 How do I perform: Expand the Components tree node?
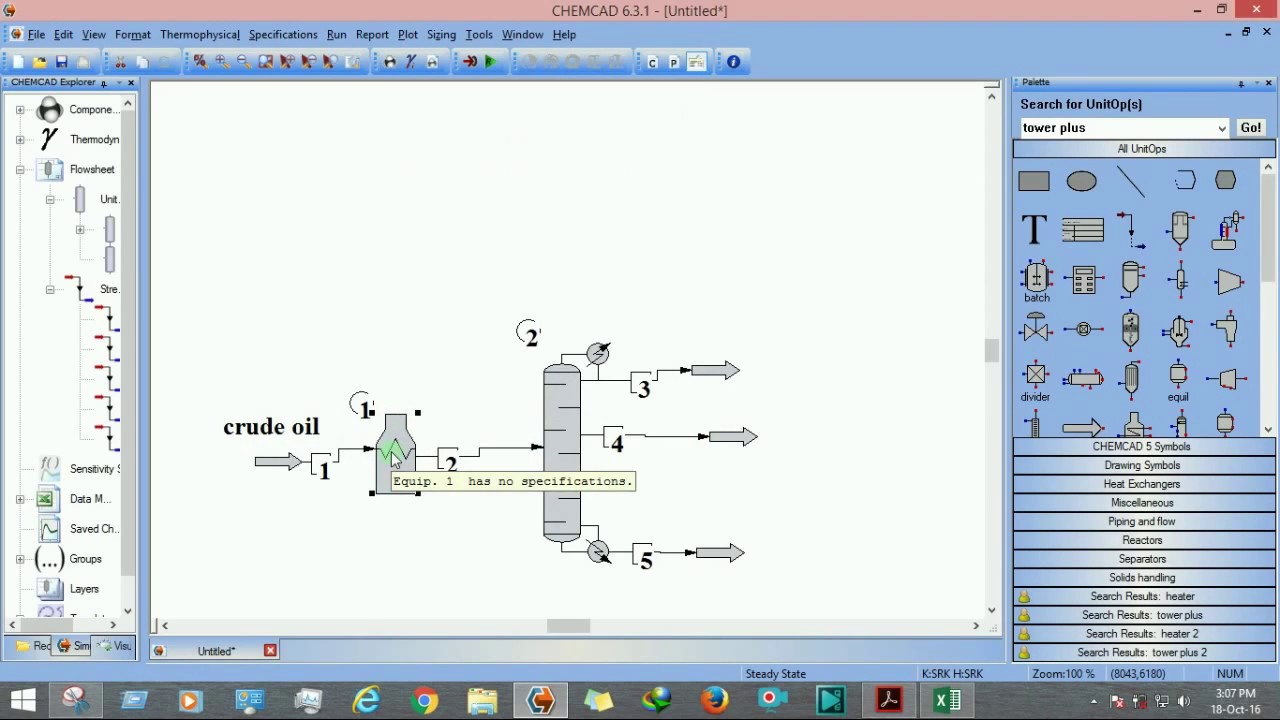[x=20, y=110]
